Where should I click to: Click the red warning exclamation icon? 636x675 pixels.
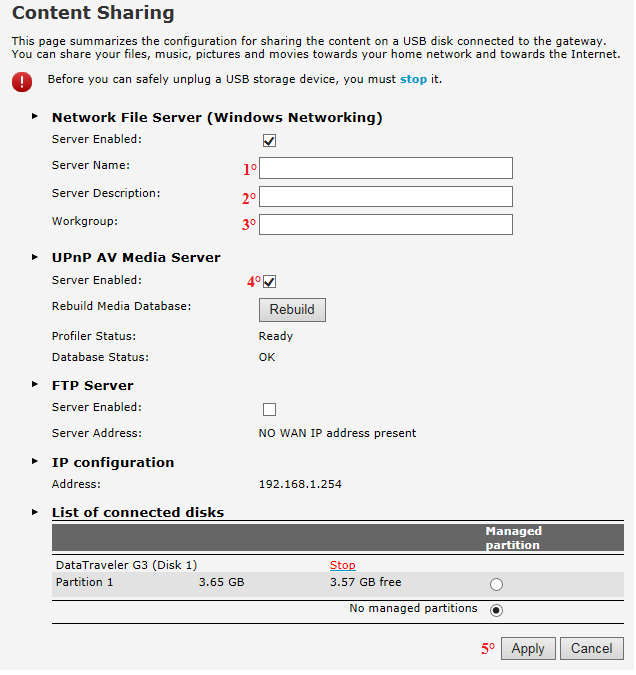point(22,82)
